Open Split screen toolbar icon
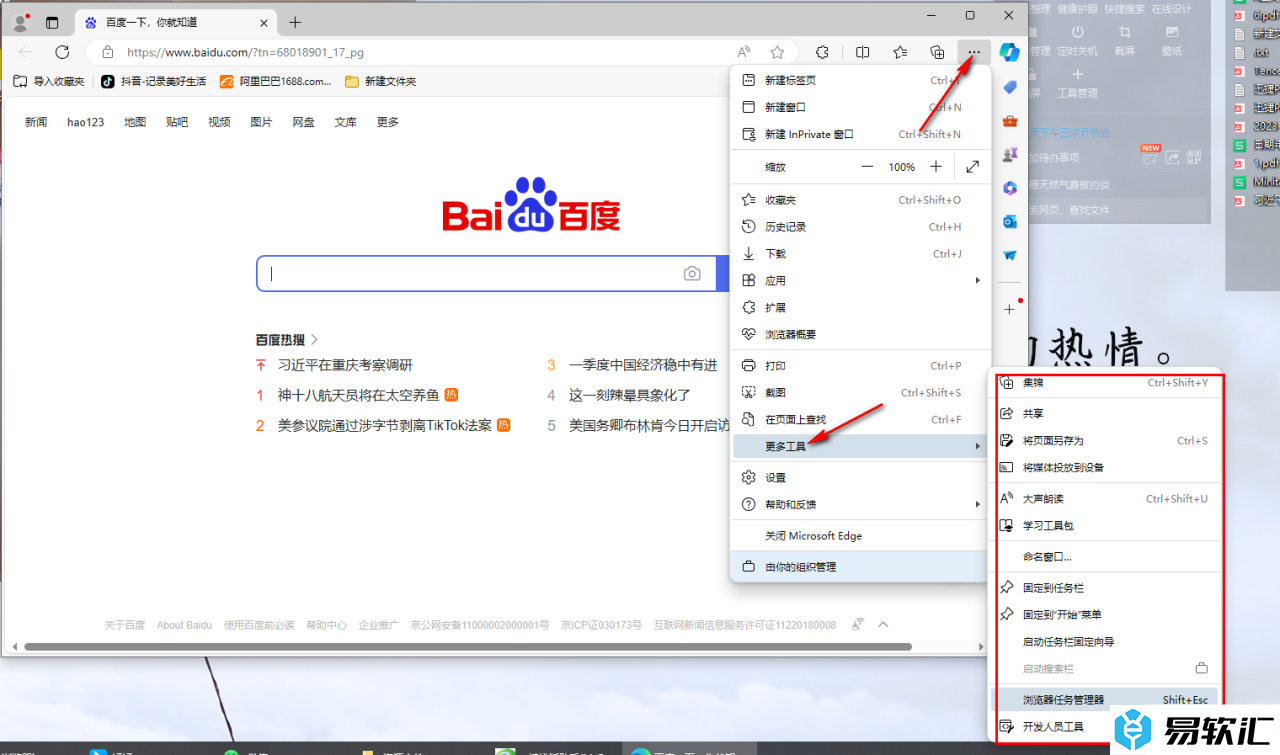The width and height of the screenshot is (1280, 755). tap(863, 52)
